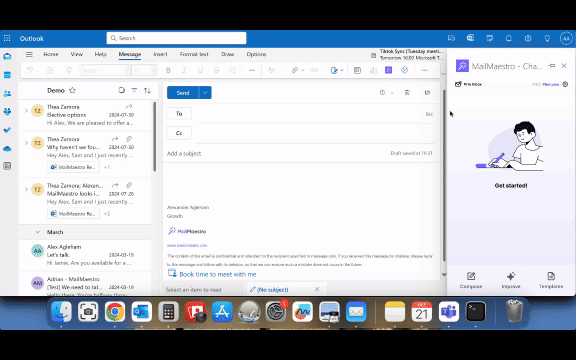The image size is (576, 360).
Task: Switch to the View ribbon tab
Action: pos(76,54)
